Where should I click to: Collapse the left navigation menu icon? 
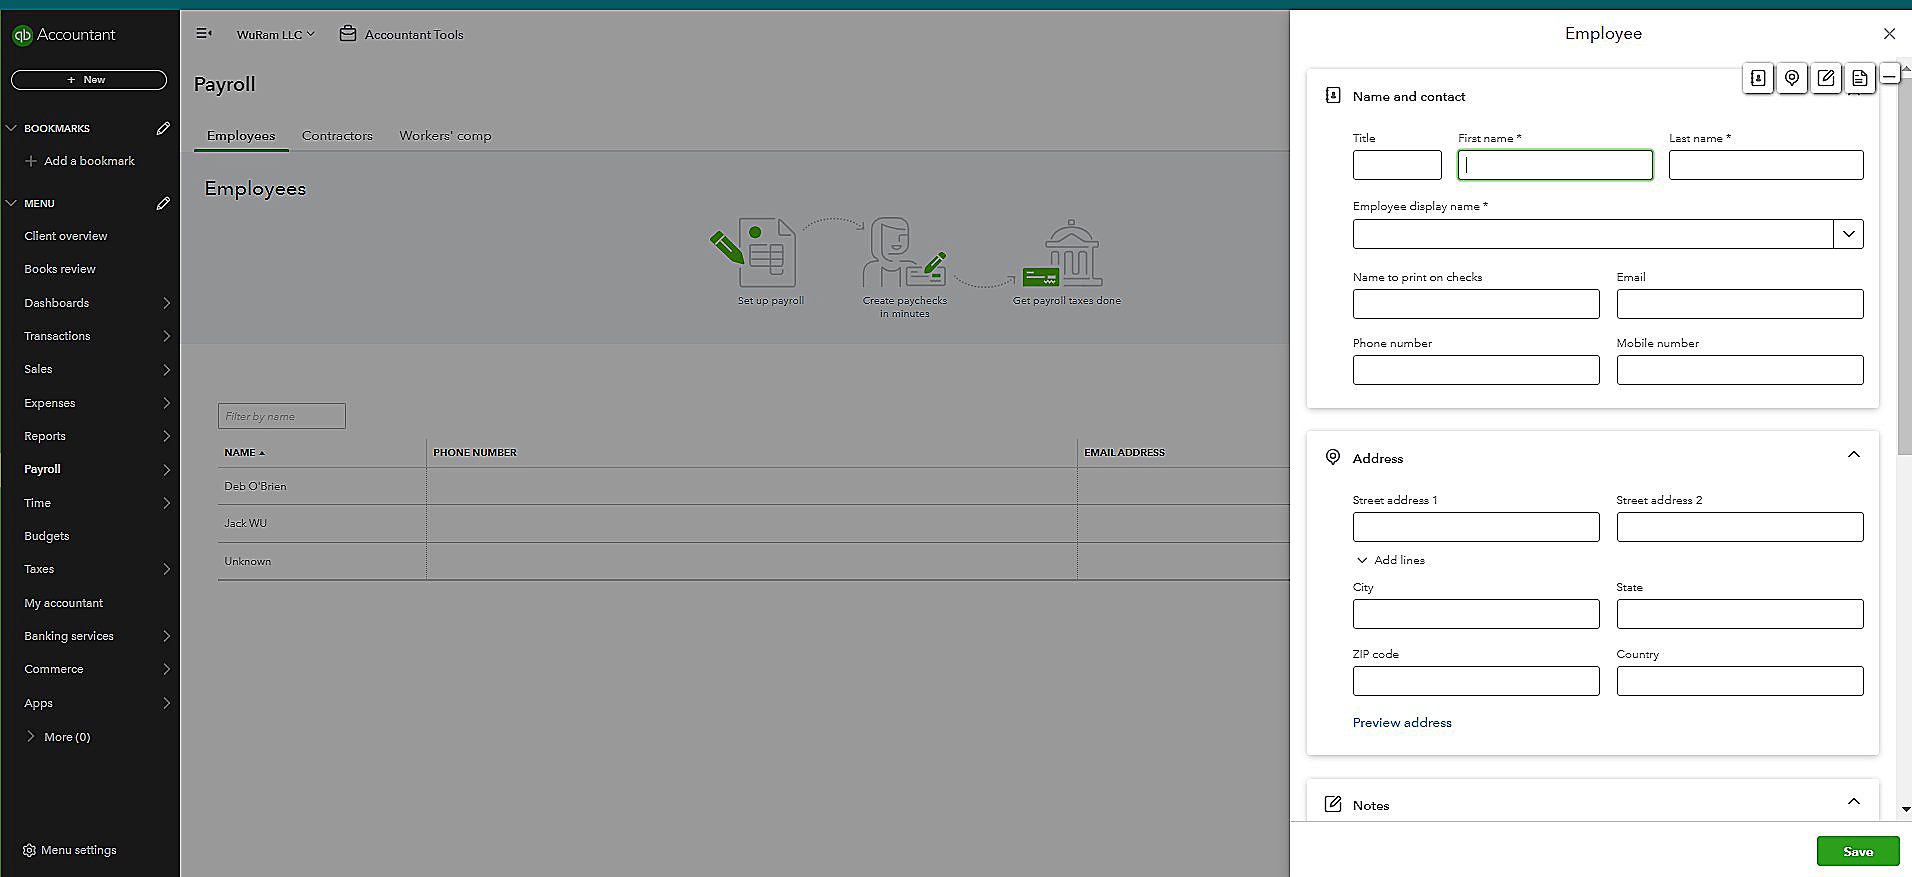point(204,34)
